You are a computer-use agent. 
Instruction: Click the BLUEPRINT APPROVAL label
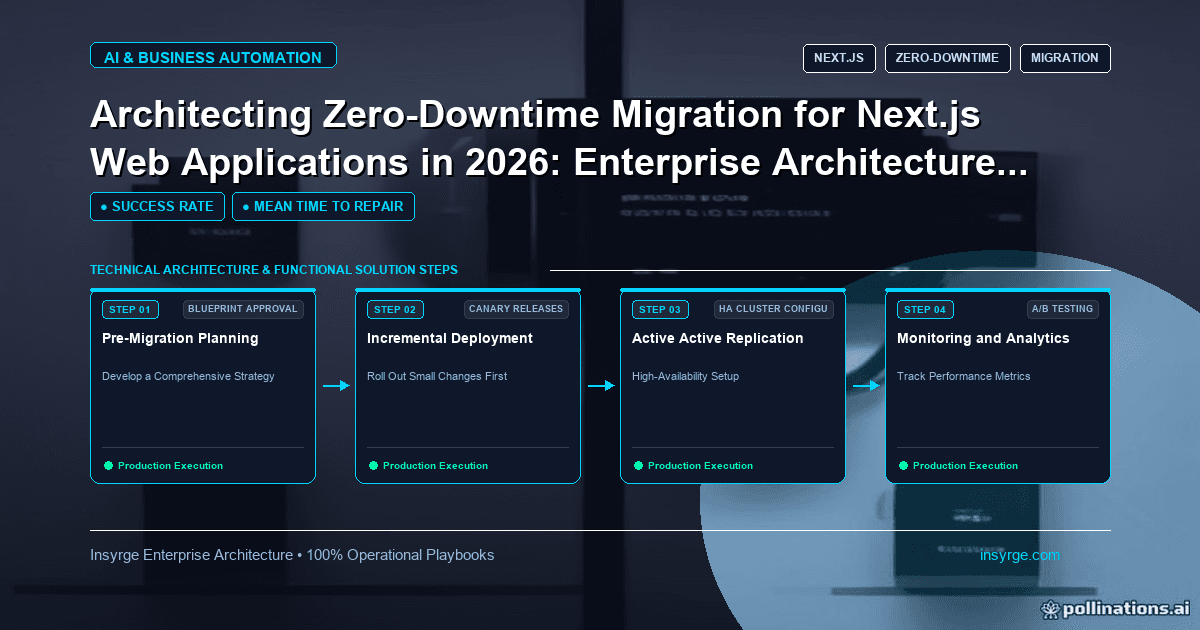243,309
